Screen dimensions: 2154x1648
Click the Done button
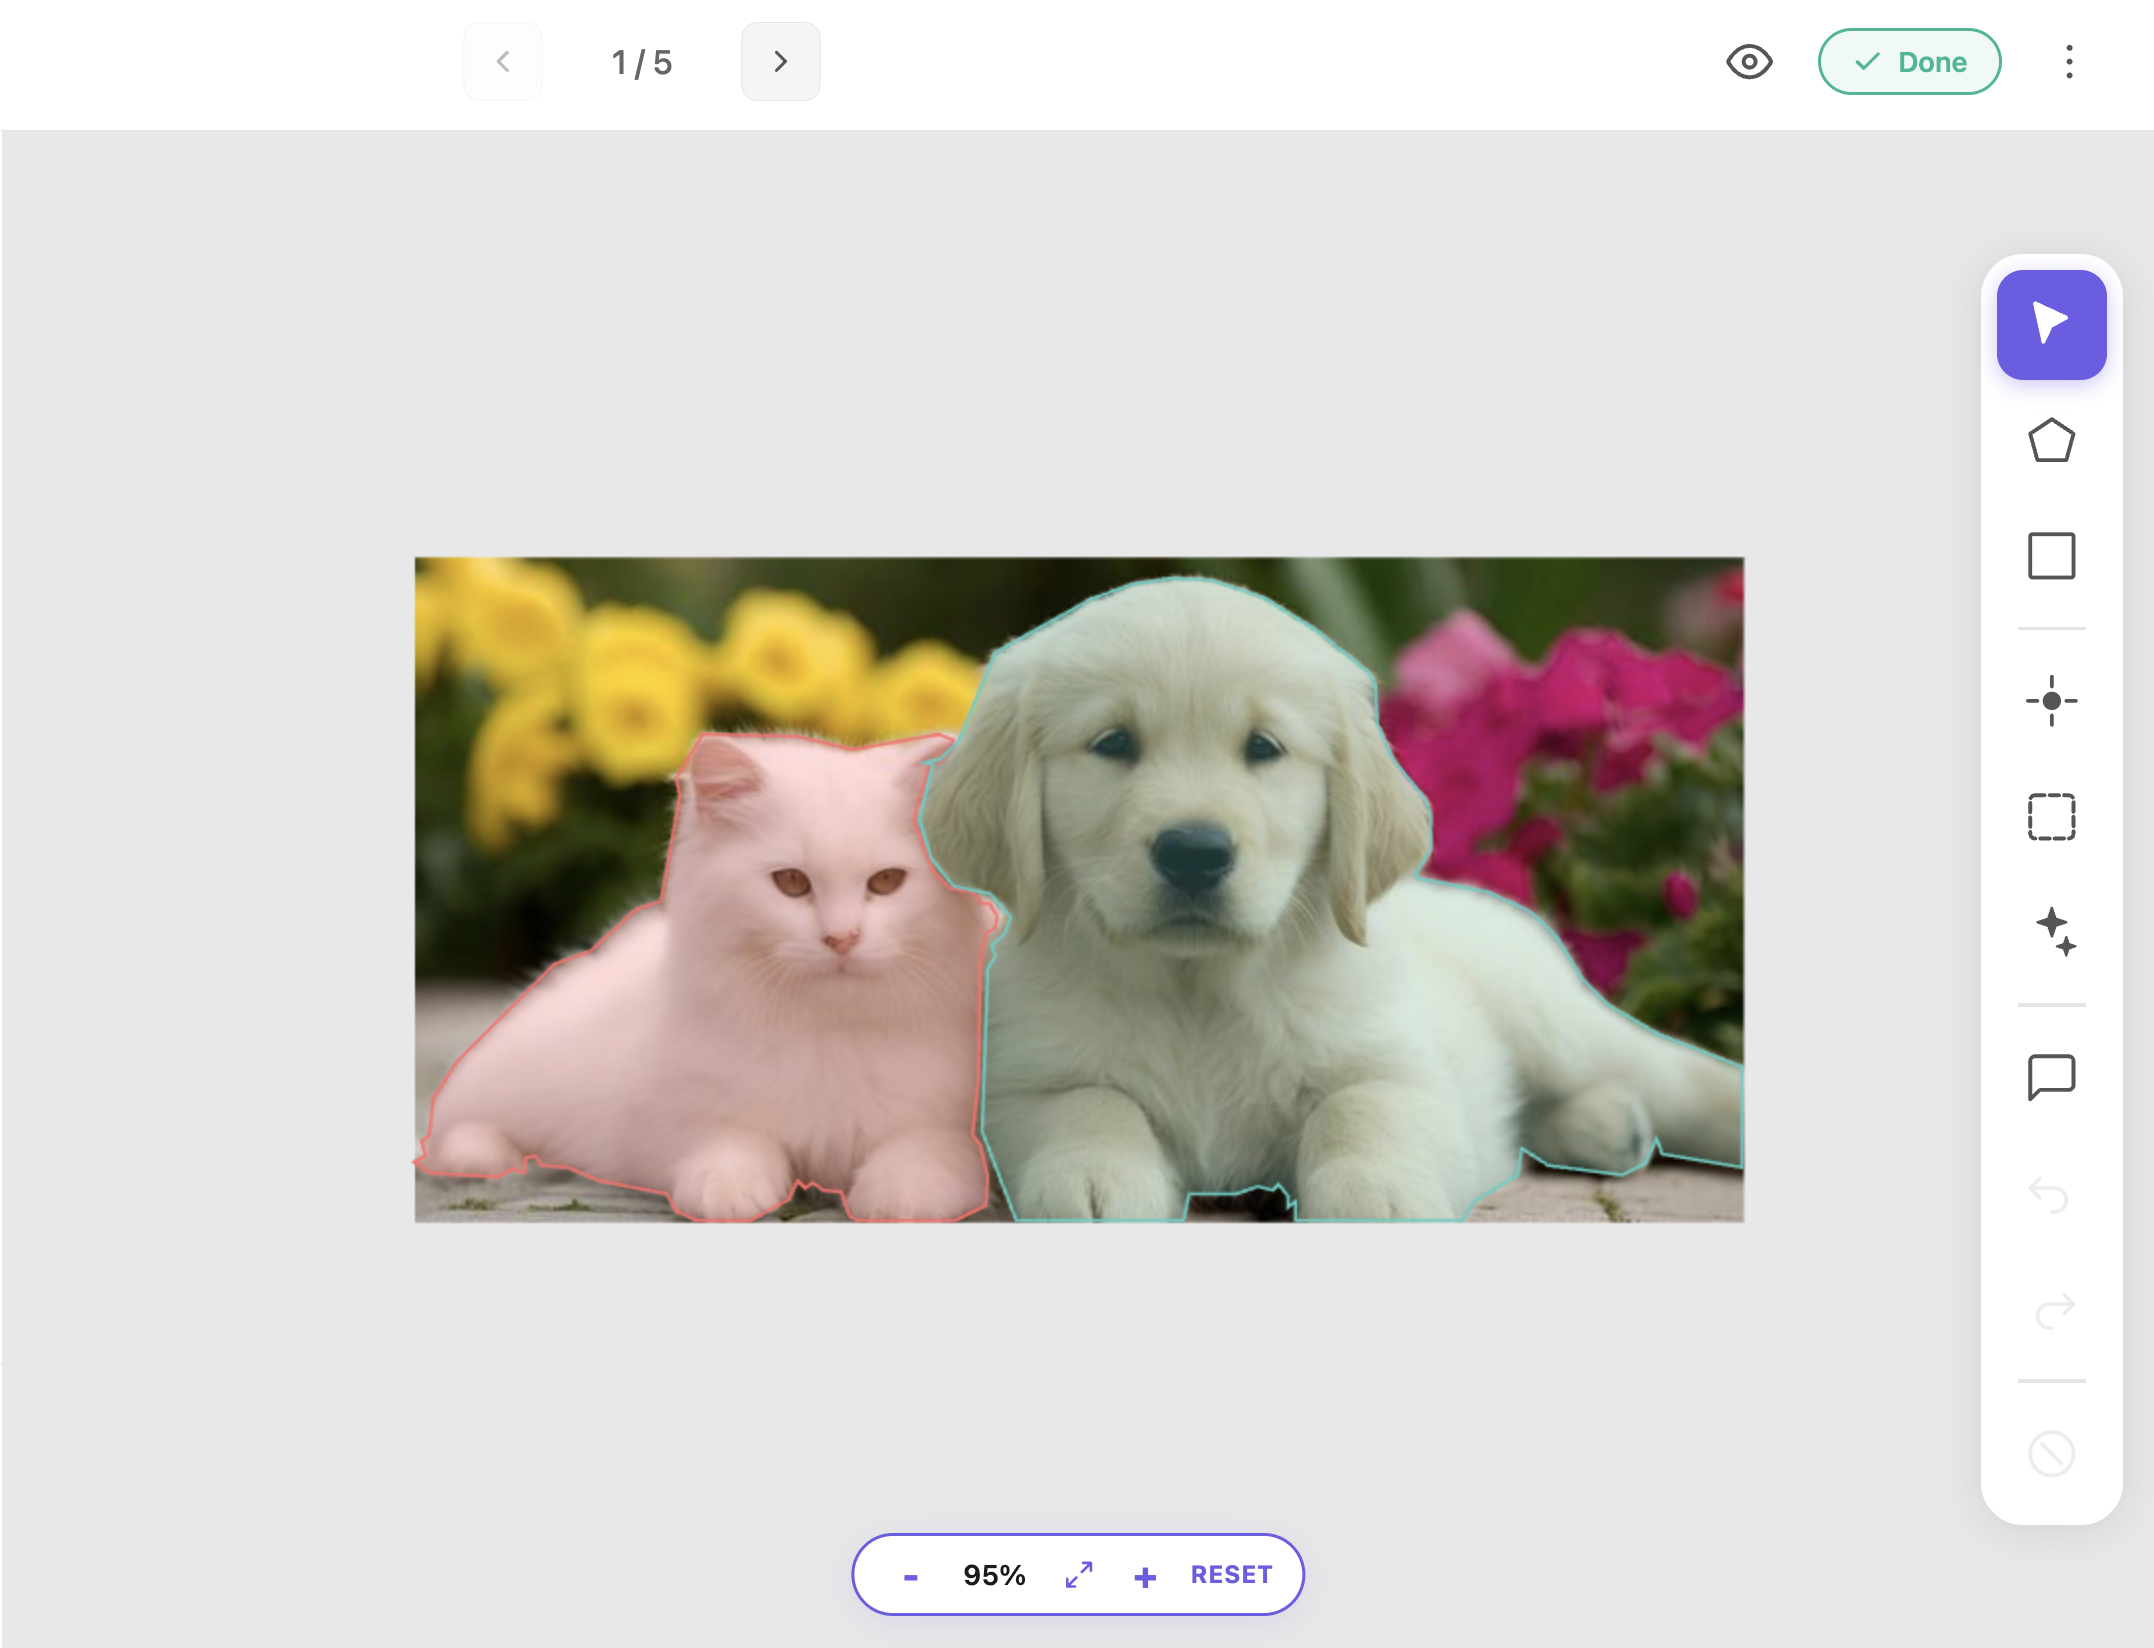tap(1908, 62)
